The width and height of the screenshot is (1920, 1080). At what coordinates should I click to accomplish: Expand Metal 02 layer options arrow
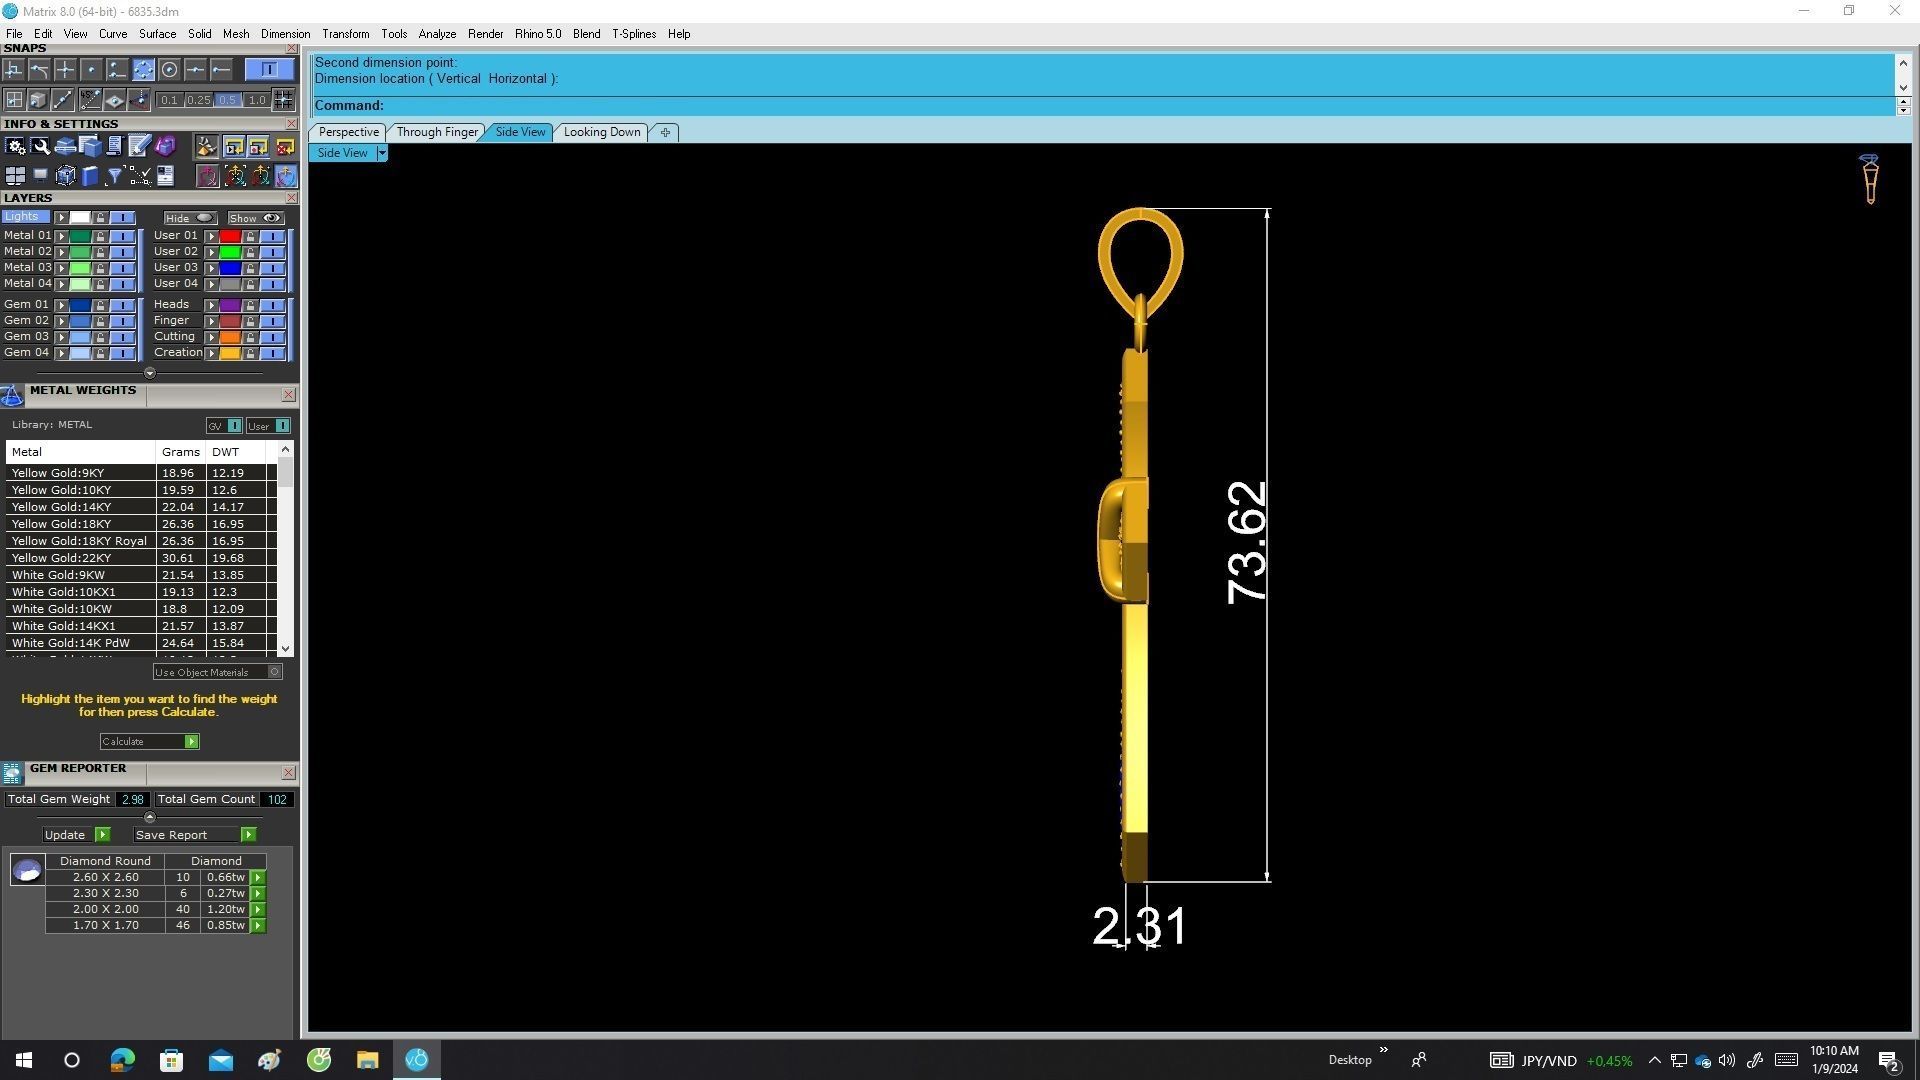pyautogui.click(x=61, y=252)
